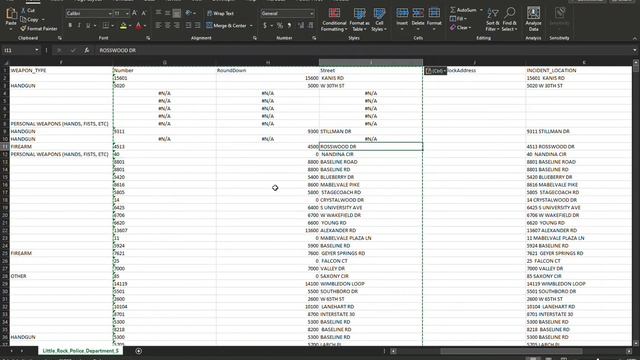Open Font settings dialog launcher

[x=148, y=38]
